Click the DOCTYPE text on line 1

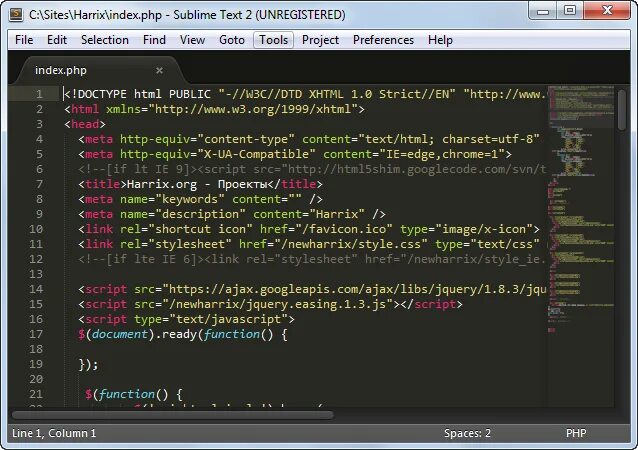(x=99, y=94)
